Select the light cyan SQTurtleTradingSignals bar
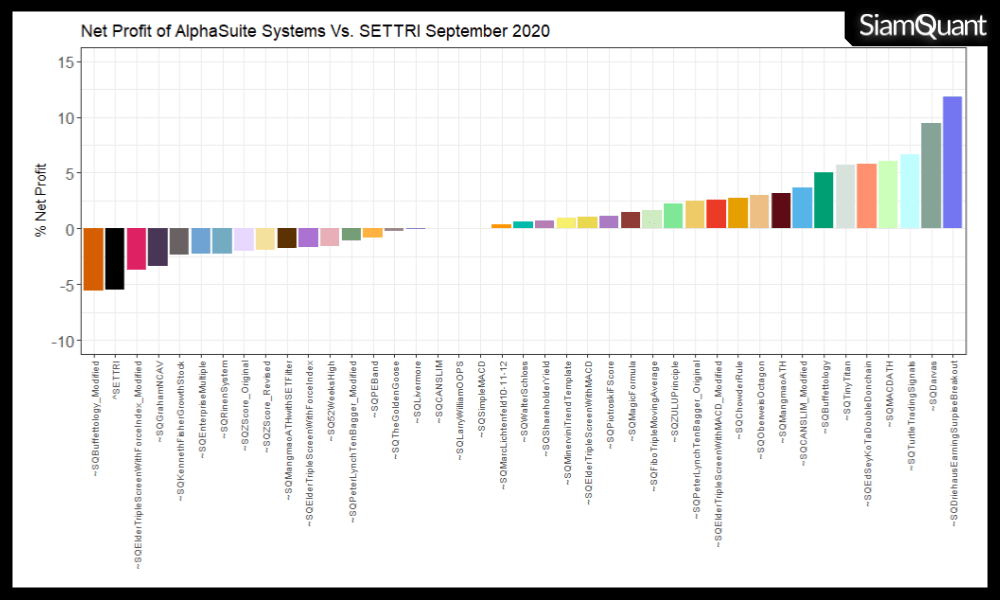 pyautogui.click(x=910, y=191)
